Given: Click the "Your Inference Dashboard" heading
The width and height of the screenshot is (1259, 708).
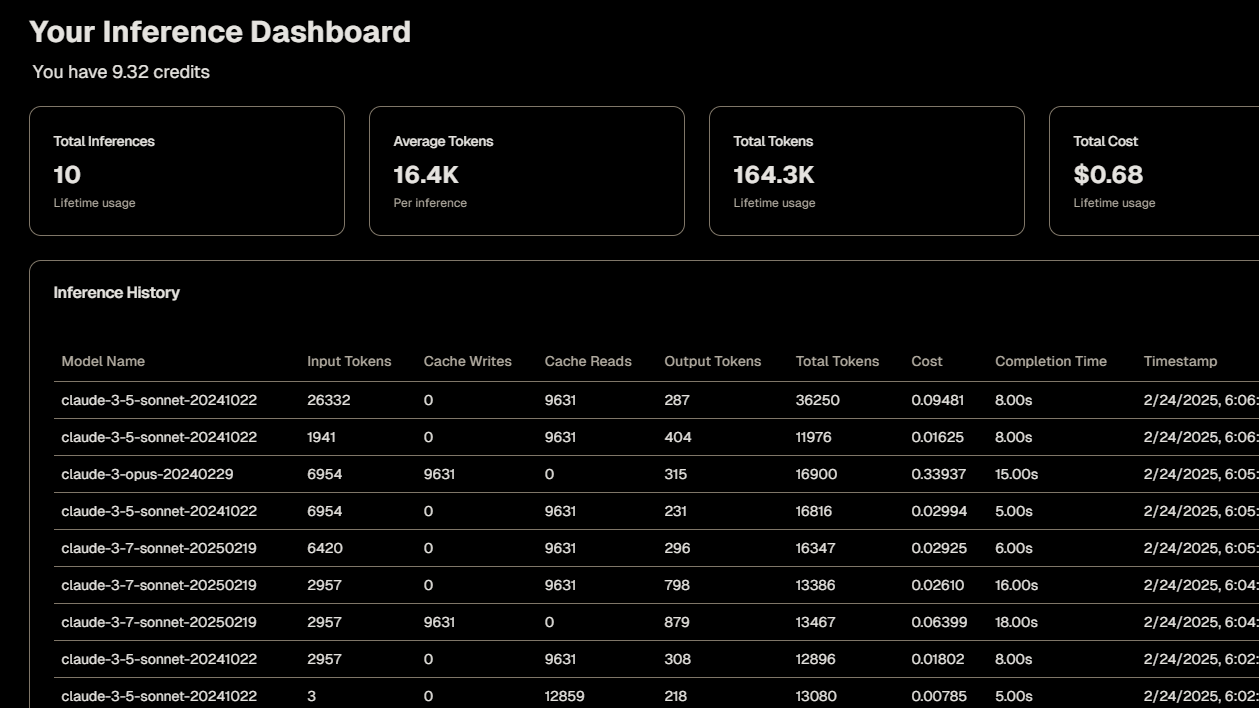Looking at the screenshot, I should click(x=220, y=32).
